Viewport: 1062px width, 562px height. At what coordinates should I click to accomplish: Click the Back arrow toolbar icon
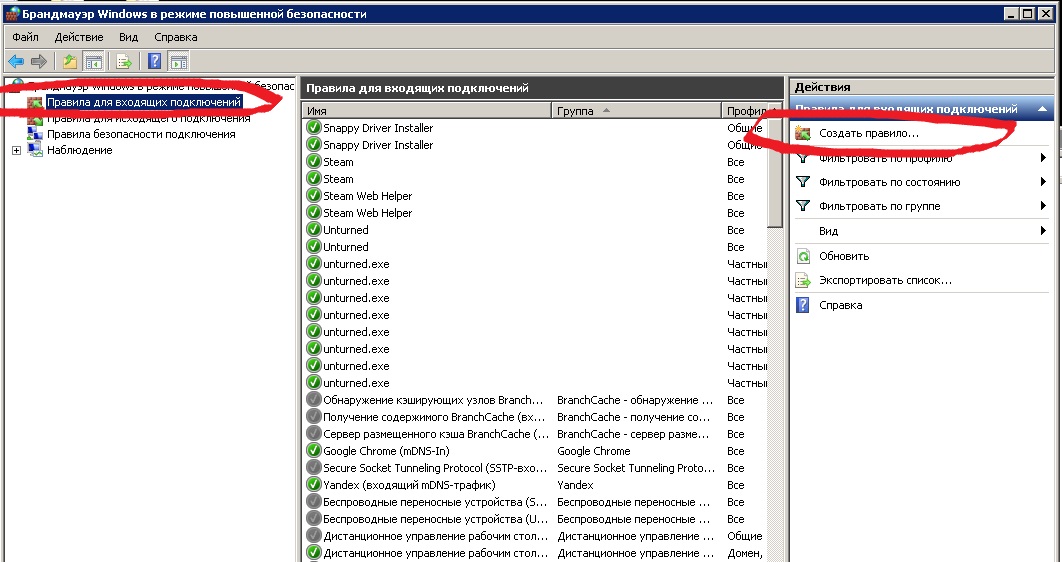point(16,62)
